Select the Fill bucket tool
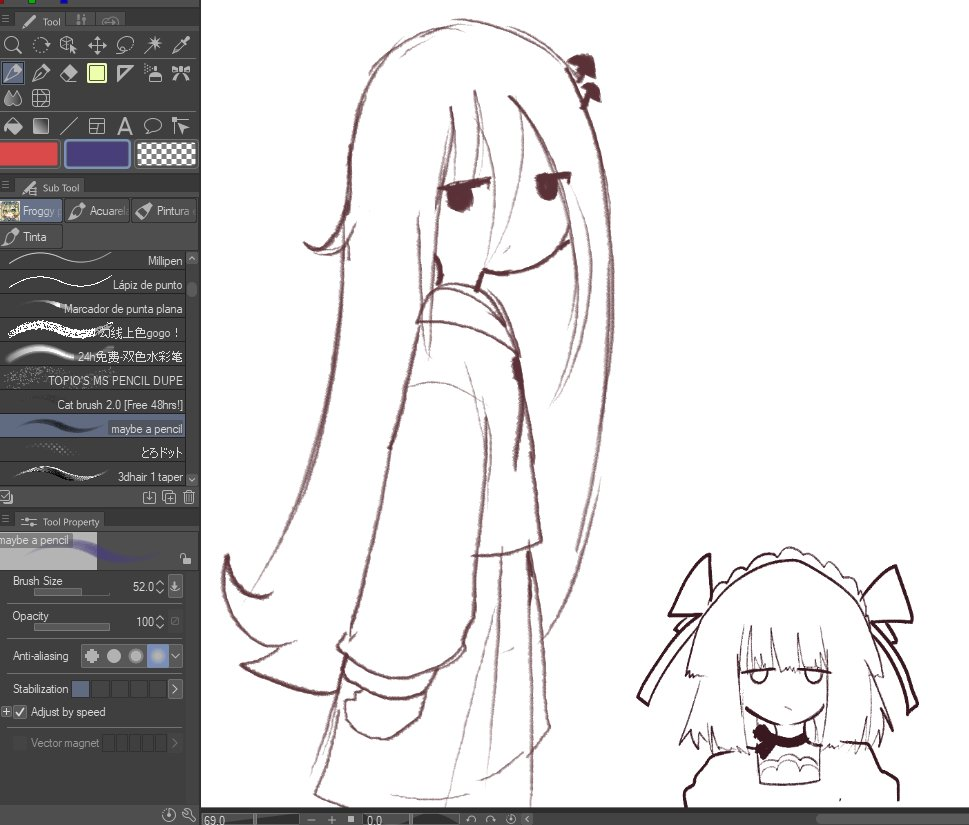Viewport: 969px width, 825px height. tap(13, 125)
